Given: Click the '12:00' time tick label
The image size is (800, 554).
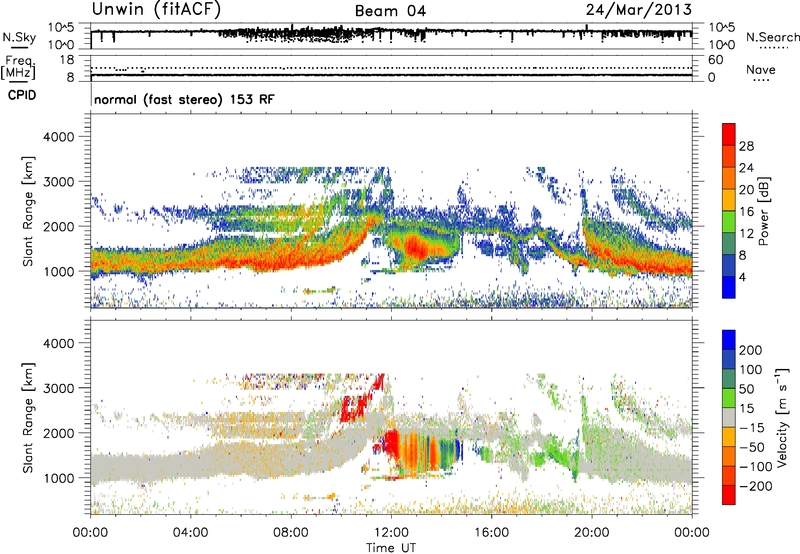Looking at the screenshot, I should [x=391, y=533].
